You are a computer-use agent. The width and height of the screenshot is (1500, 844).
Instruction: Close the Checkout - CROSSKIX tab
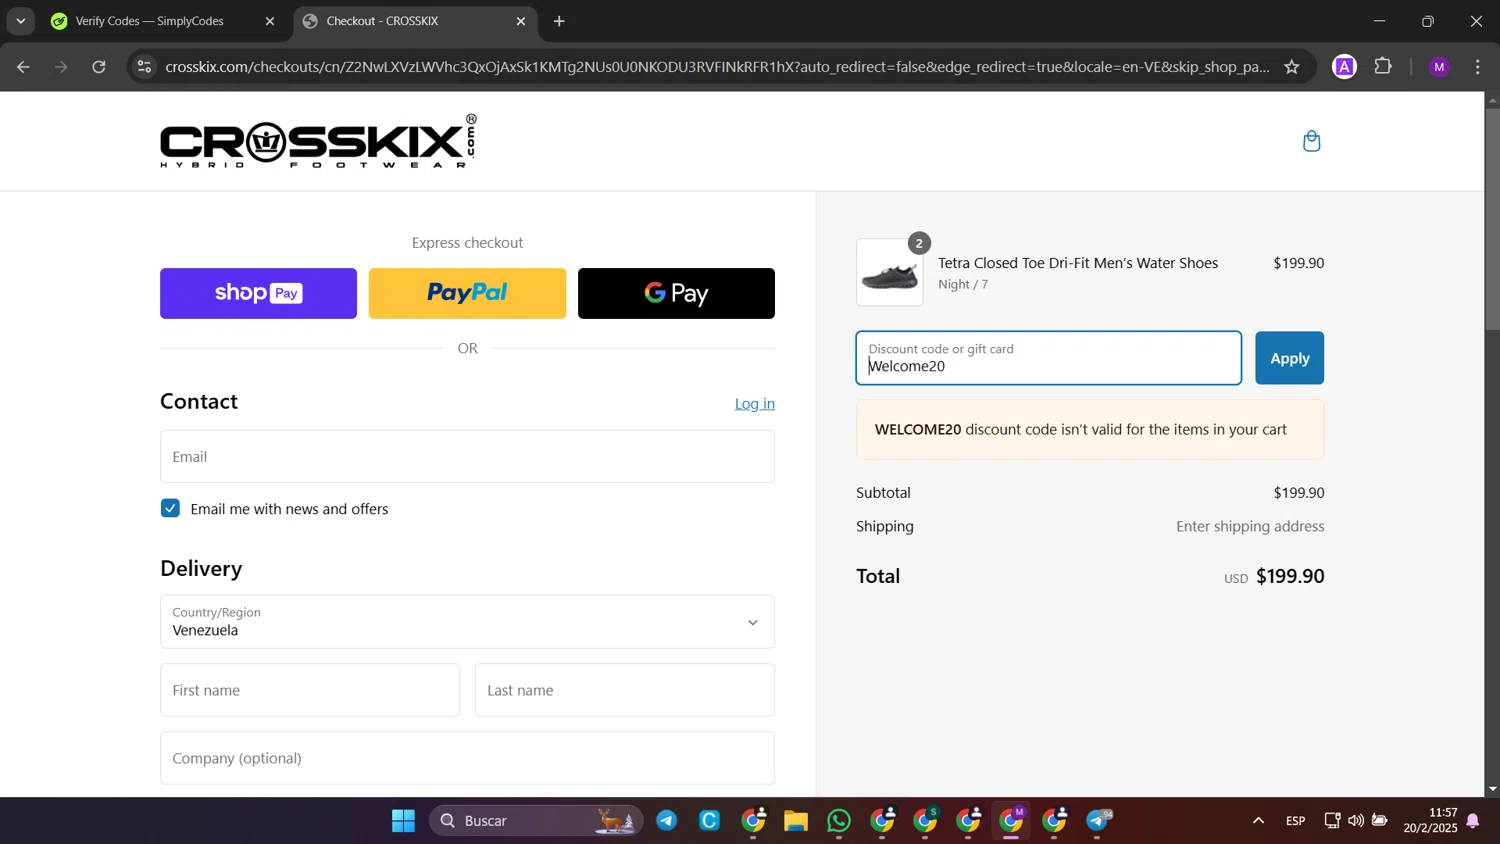pyautogui.click(x=521, y=21)
